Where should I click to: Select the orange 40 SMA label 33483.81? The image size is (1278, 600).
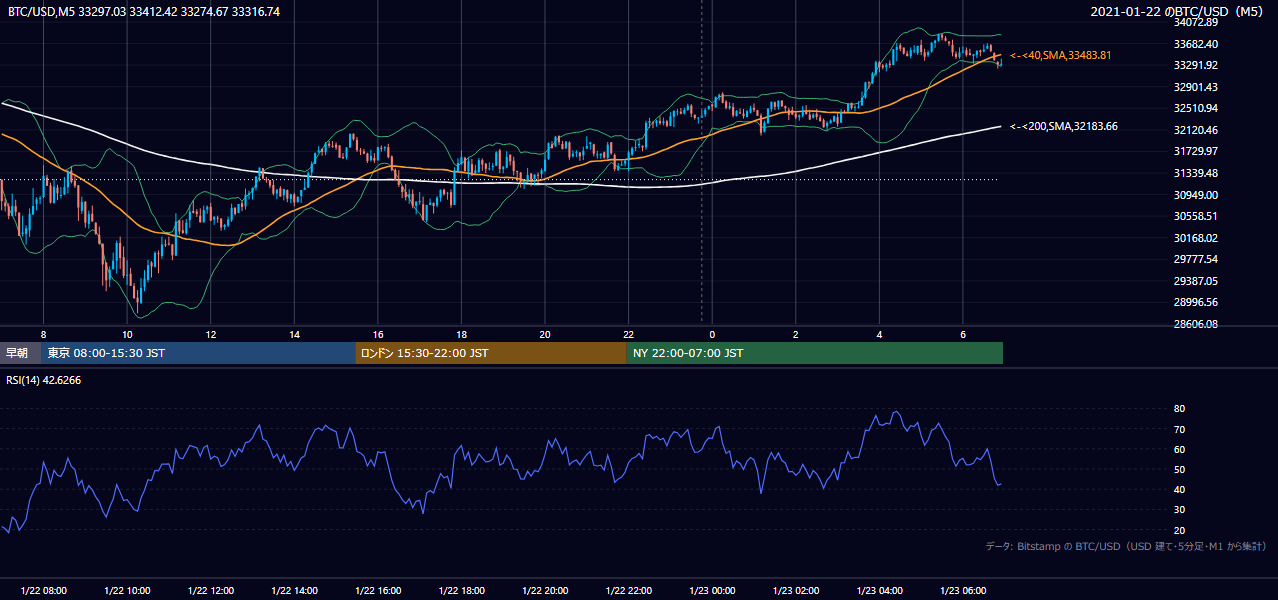pyautogui.click(x=1061, y=55)
